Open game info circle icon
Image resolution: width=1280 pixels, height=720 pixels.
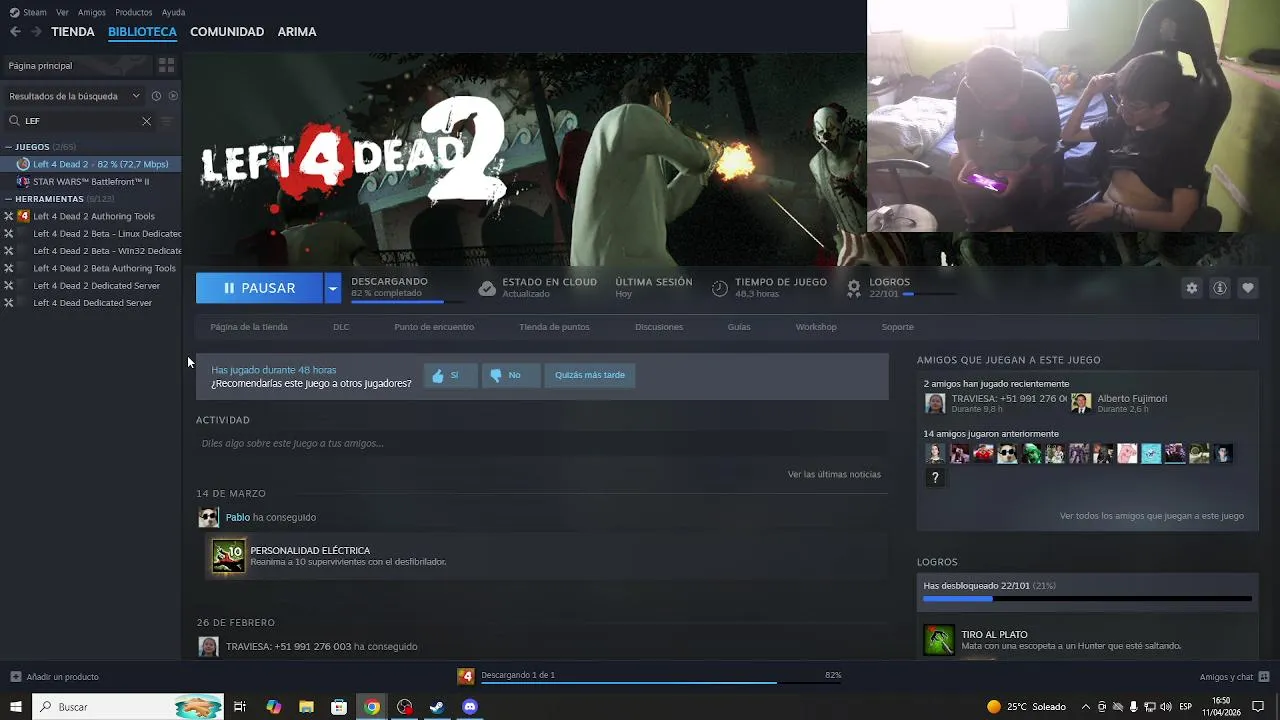pos(1219,288)
